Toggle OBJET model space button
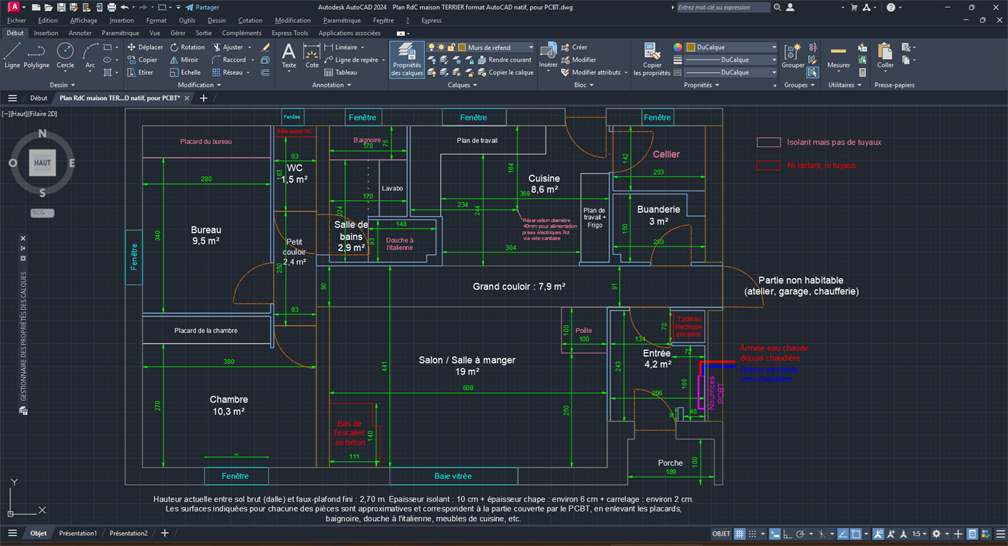Image resolution: width=1008 pixels, height=546 pixels. pyautogui.click(x=721, y=534)
